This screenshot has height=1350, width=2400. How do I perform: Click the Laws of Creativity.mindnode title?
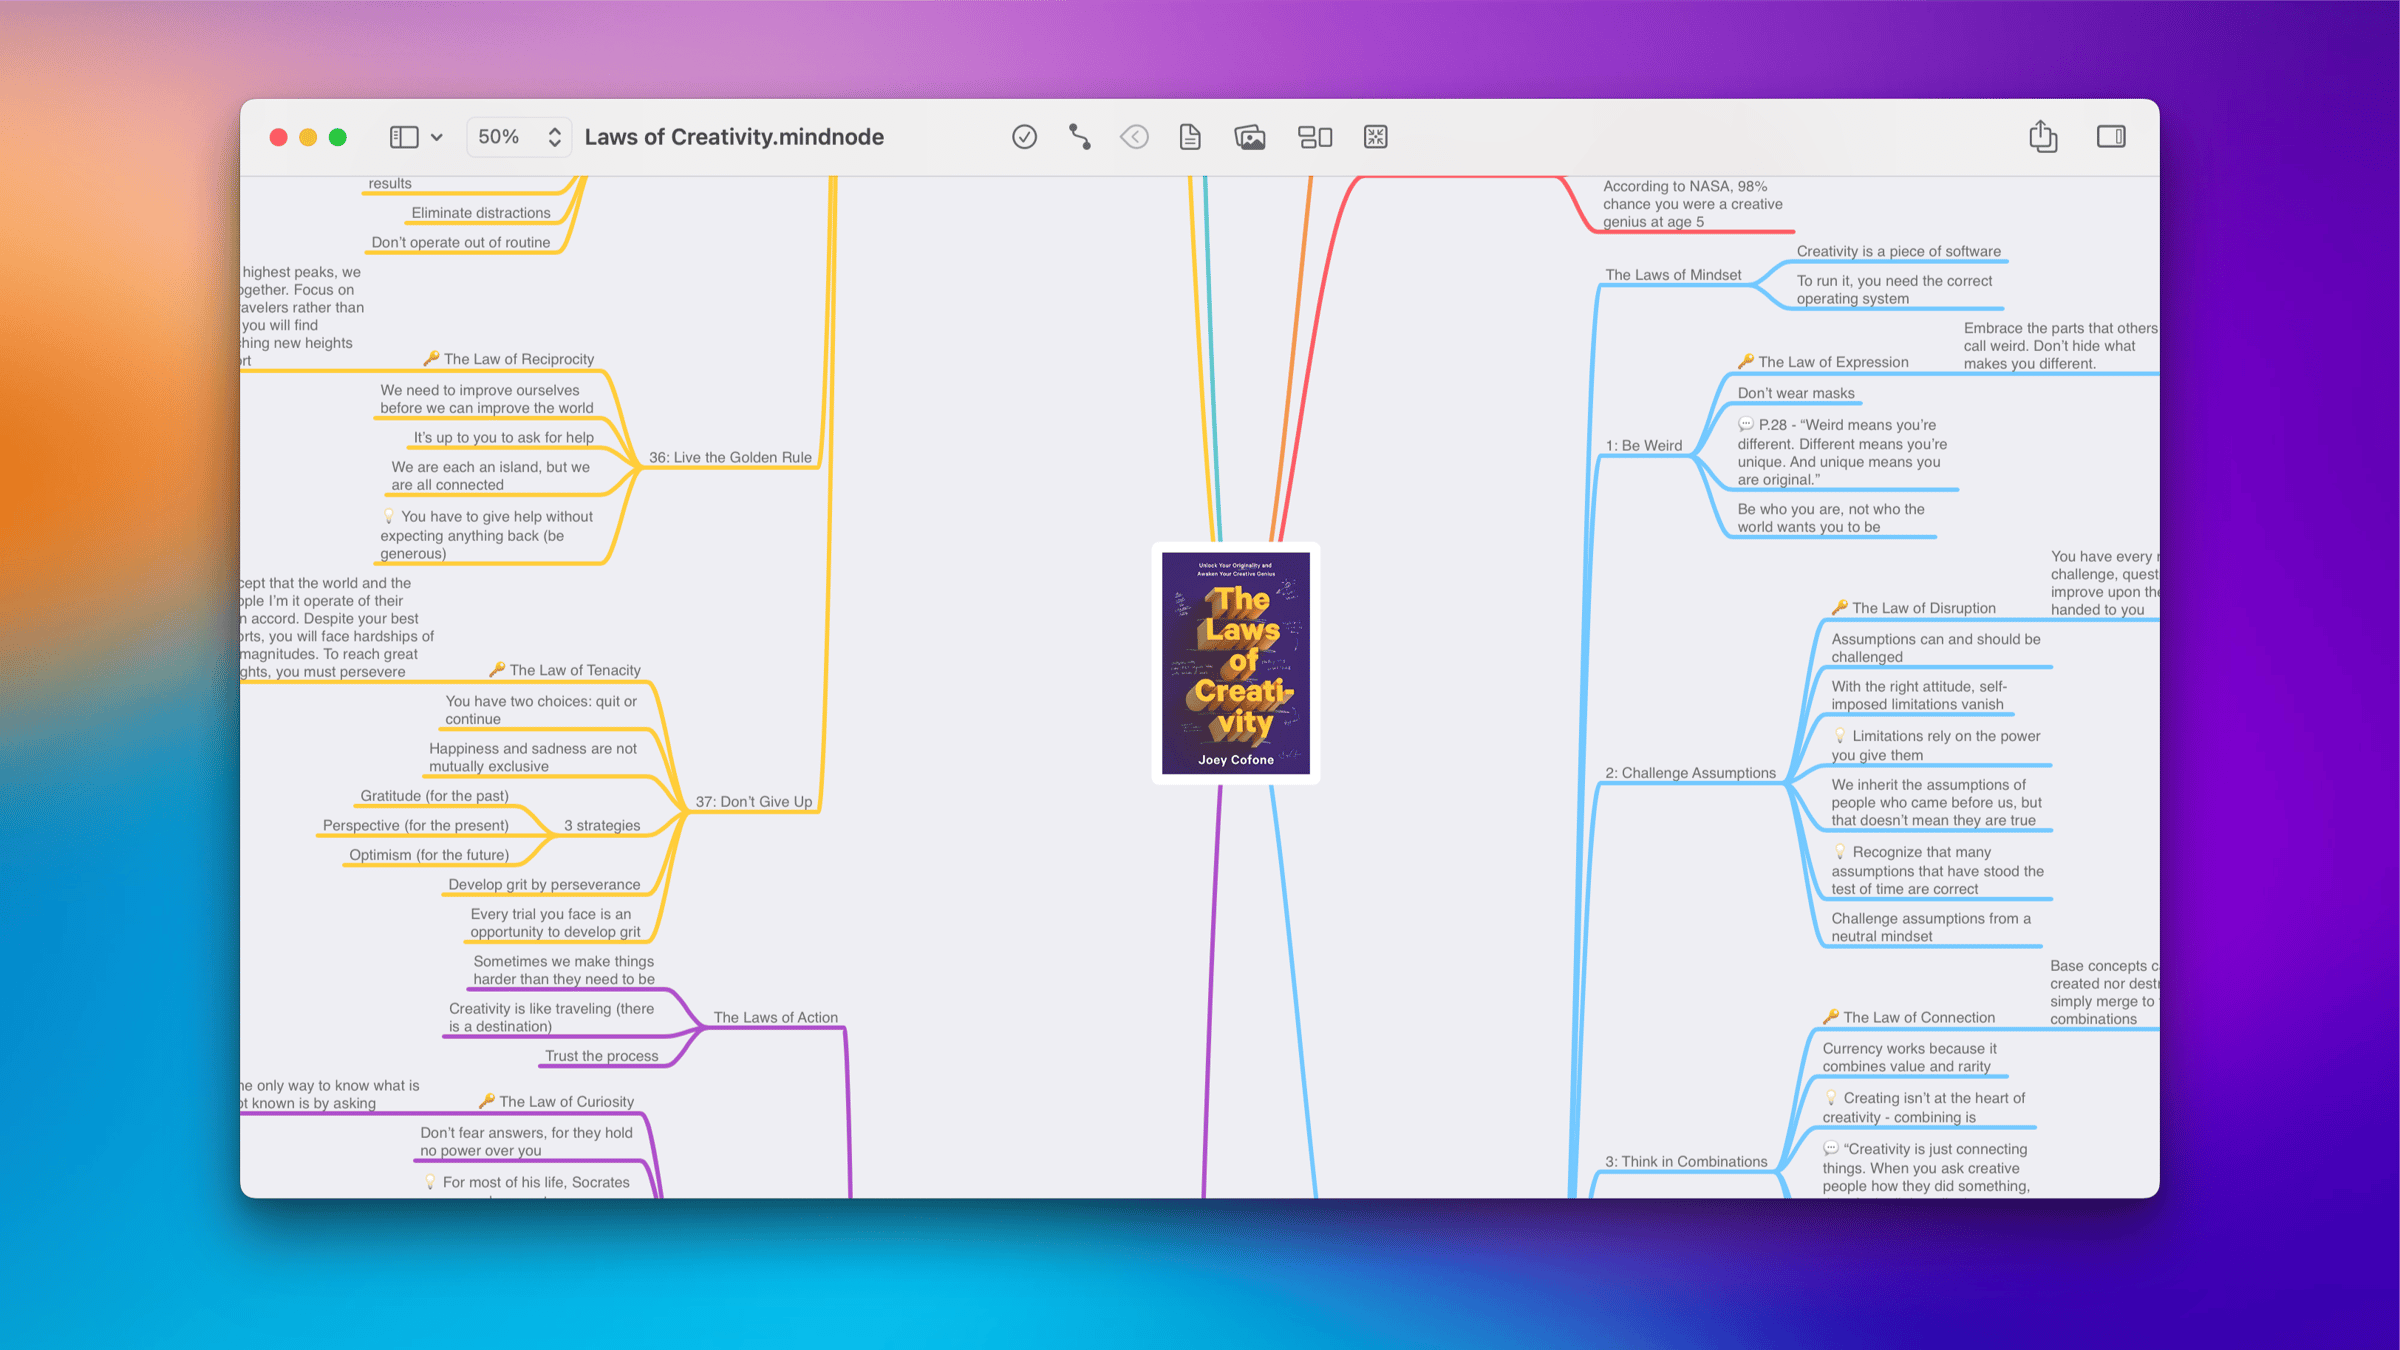pos(734,137)
